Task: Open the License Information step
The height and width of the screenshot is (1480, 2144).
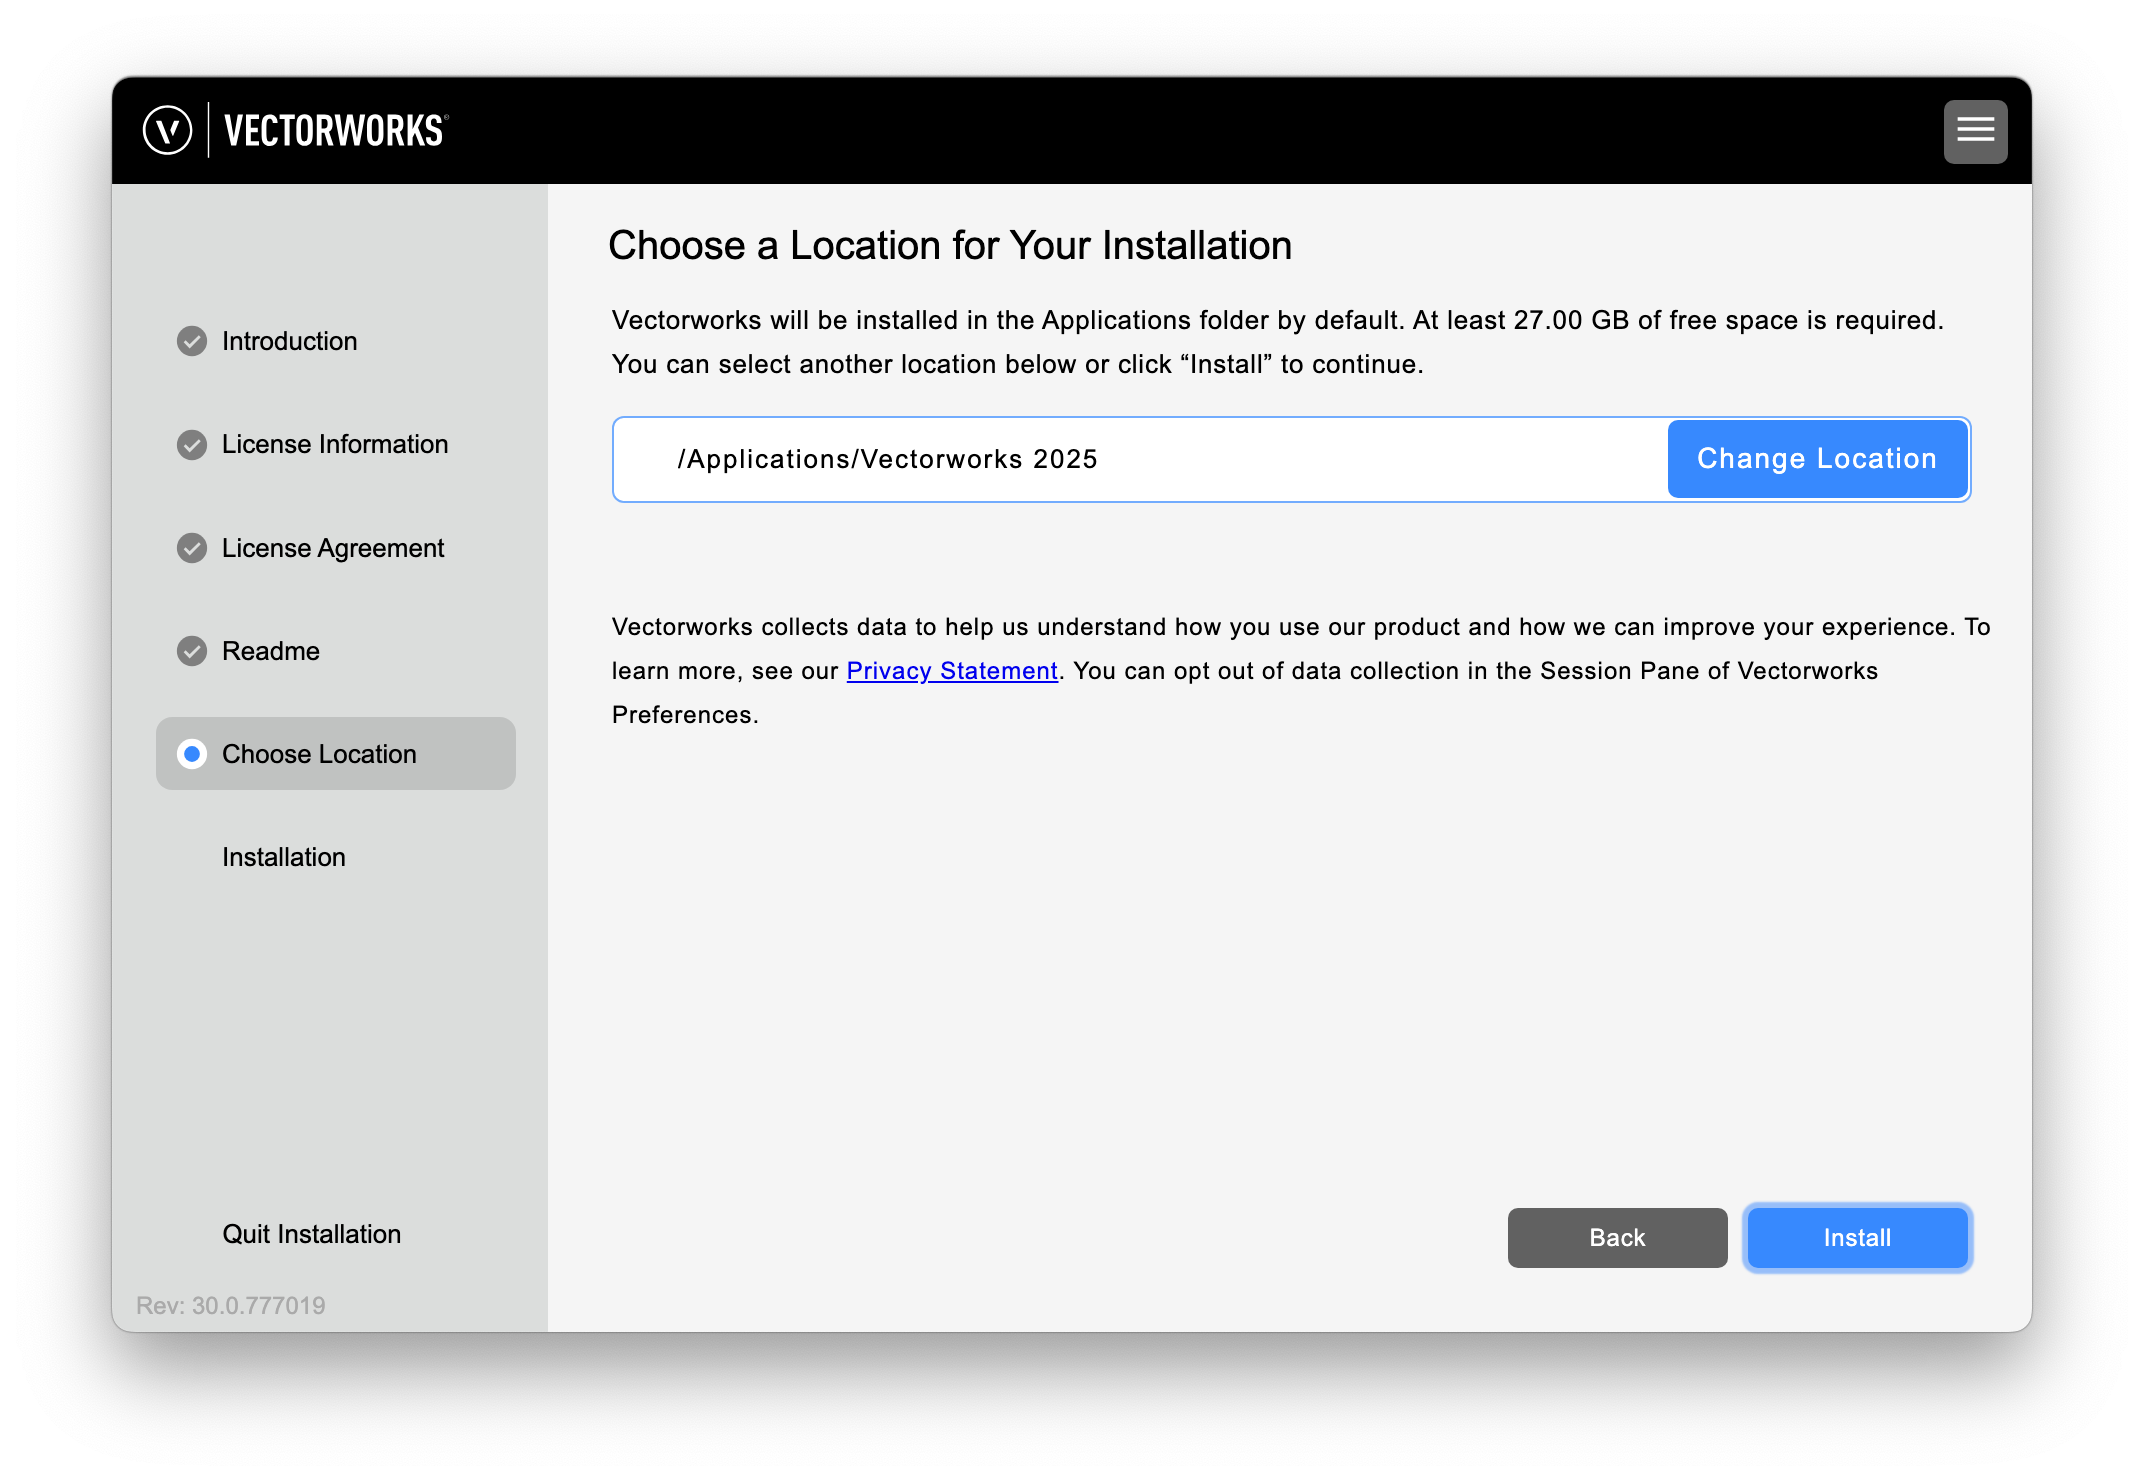Action: point(335,444)
